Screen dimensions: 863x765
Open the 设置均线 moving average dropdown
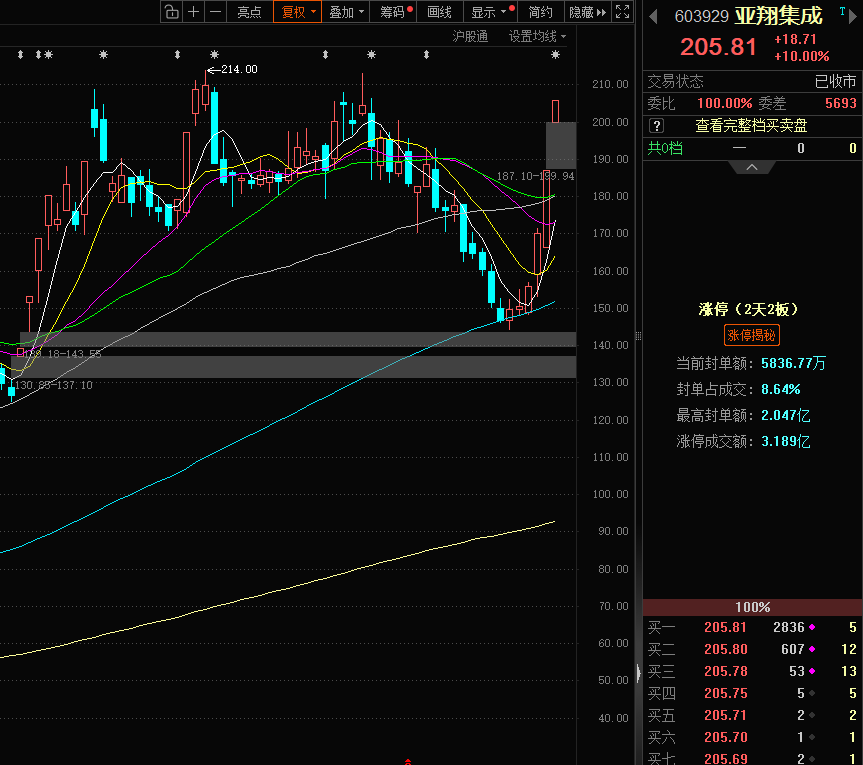point(537,37)
